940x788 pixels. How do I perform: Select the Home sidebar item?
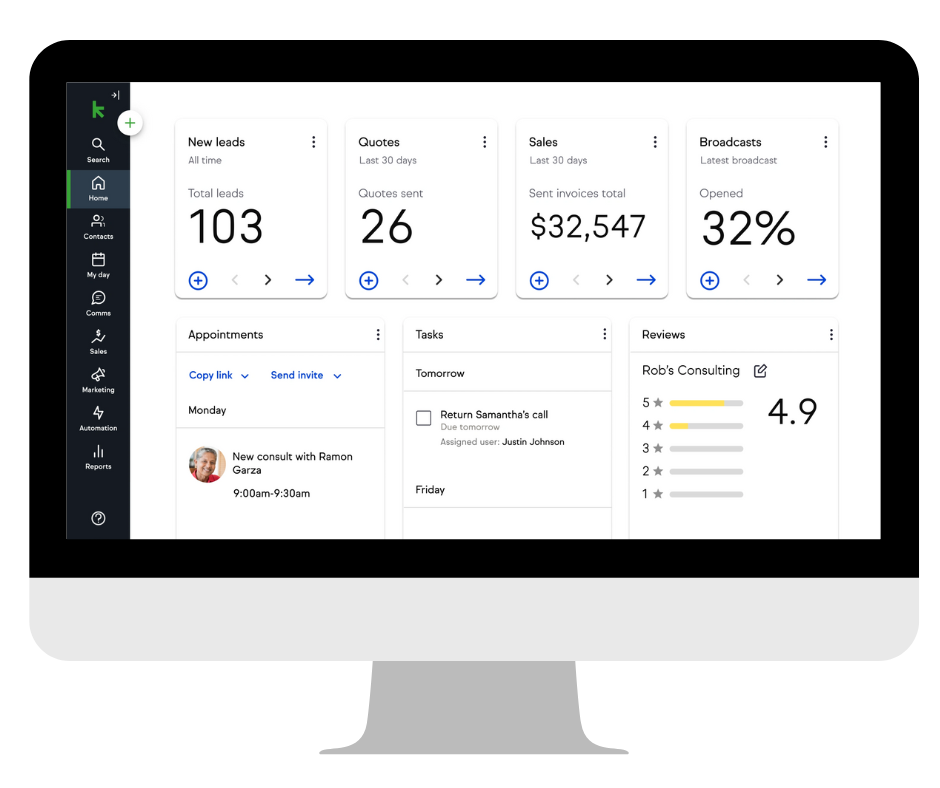[98, 188]
